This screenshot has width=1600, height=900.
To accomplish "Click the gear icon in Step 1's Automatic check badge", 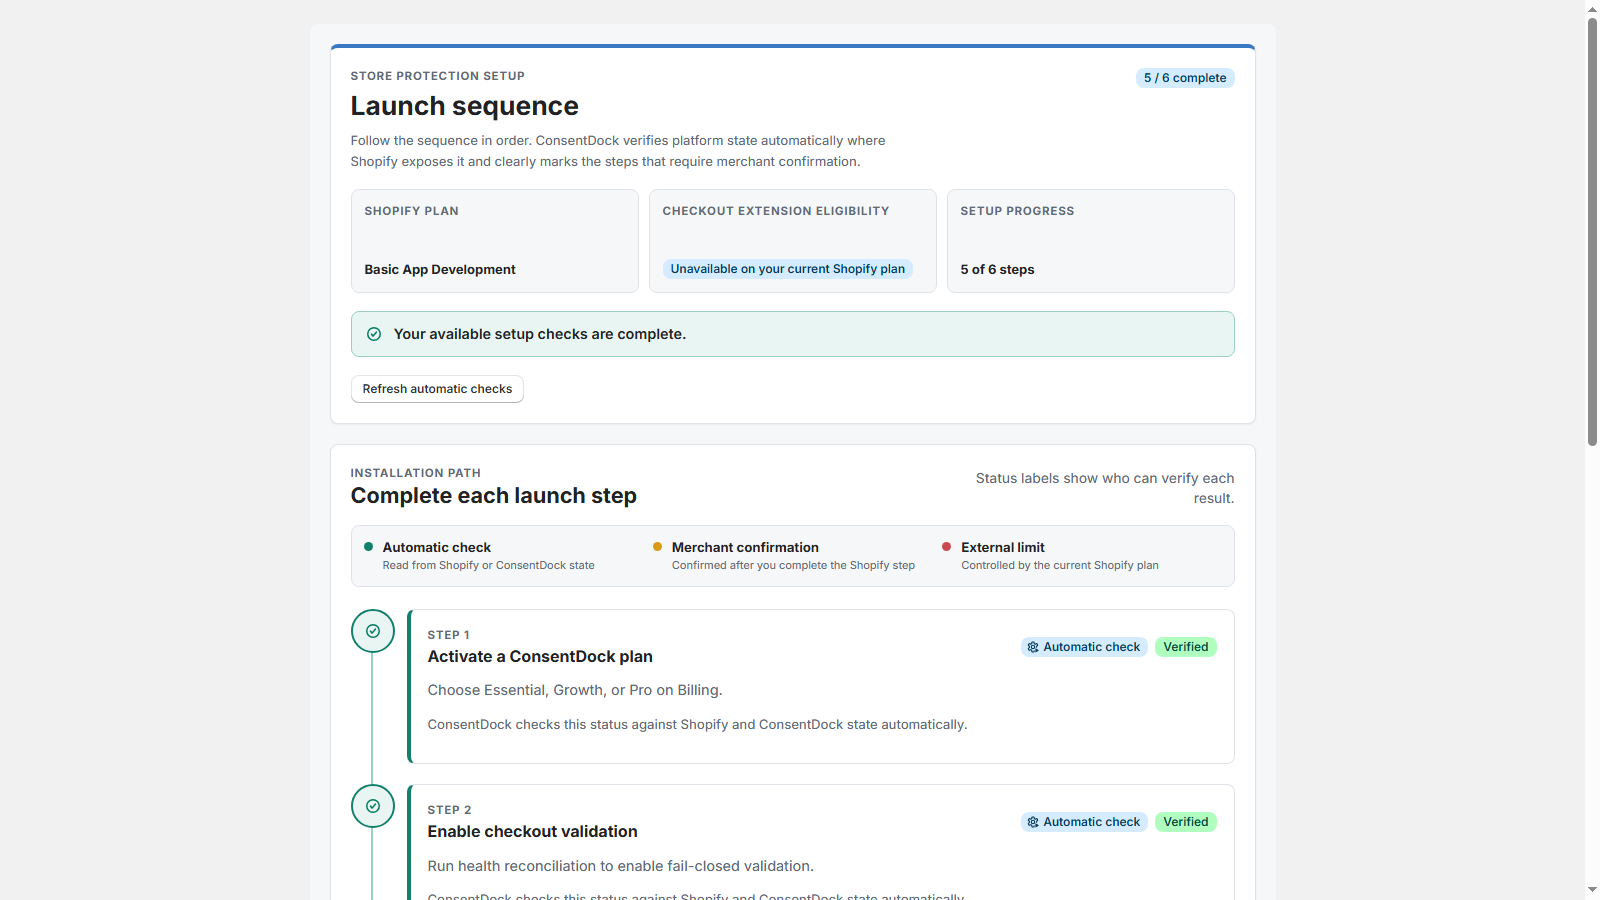I will pos(1033,647).
